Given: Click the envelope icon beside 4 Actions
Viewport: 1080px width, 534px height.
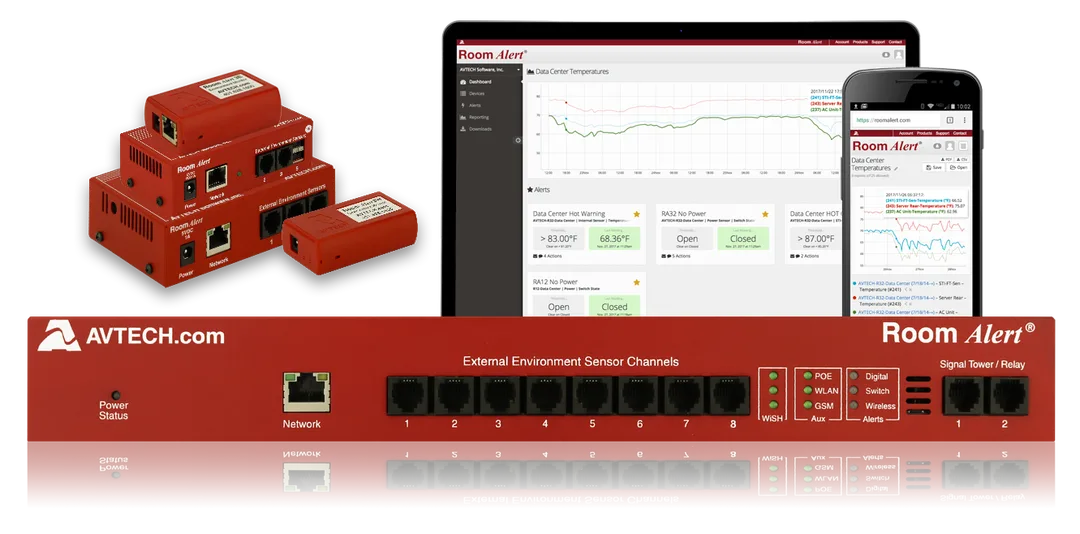Looking at the screenshot, I should [x=536, y=256].
